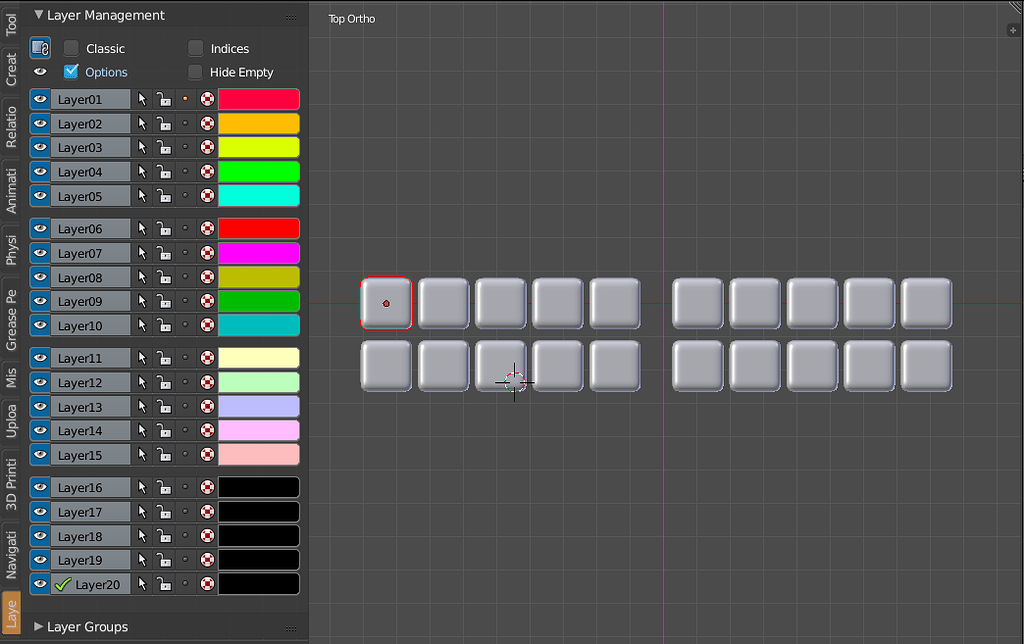Click the wireframe sphere icon for Layer03
The image size is (1024, 644).
click(x=207, y=148)
